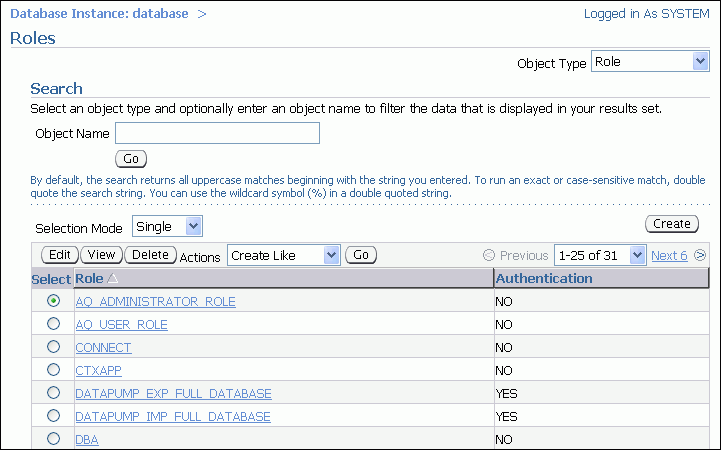The width and height of the screenshot is (721, 450).
Task: Select the AQ_USER_ROLE radio button
Action: point(53,324)
